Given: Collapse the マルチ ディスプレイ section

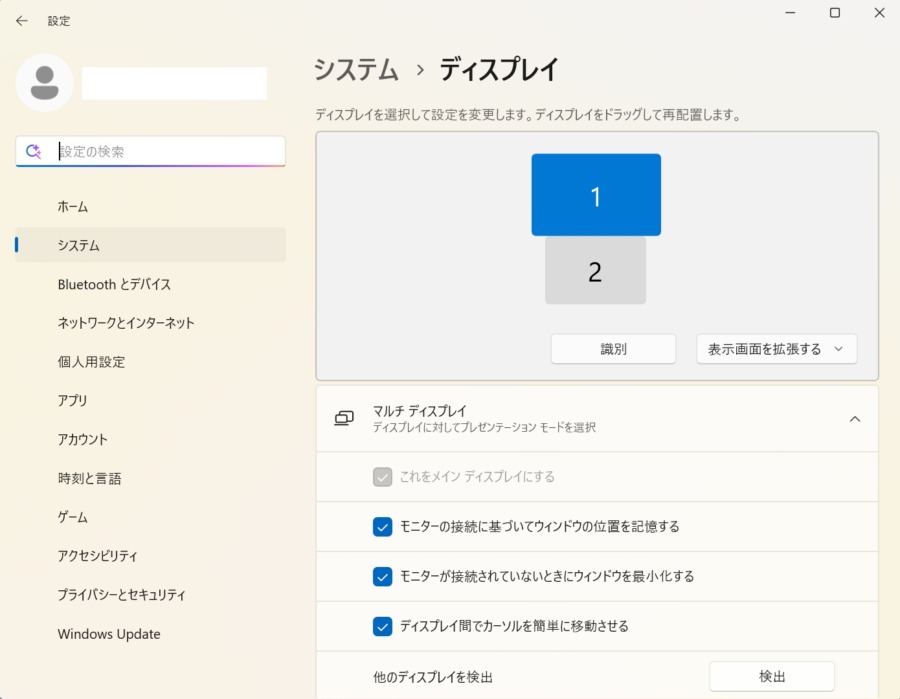Looking at the screenshot, I should [x=855, y=419].
